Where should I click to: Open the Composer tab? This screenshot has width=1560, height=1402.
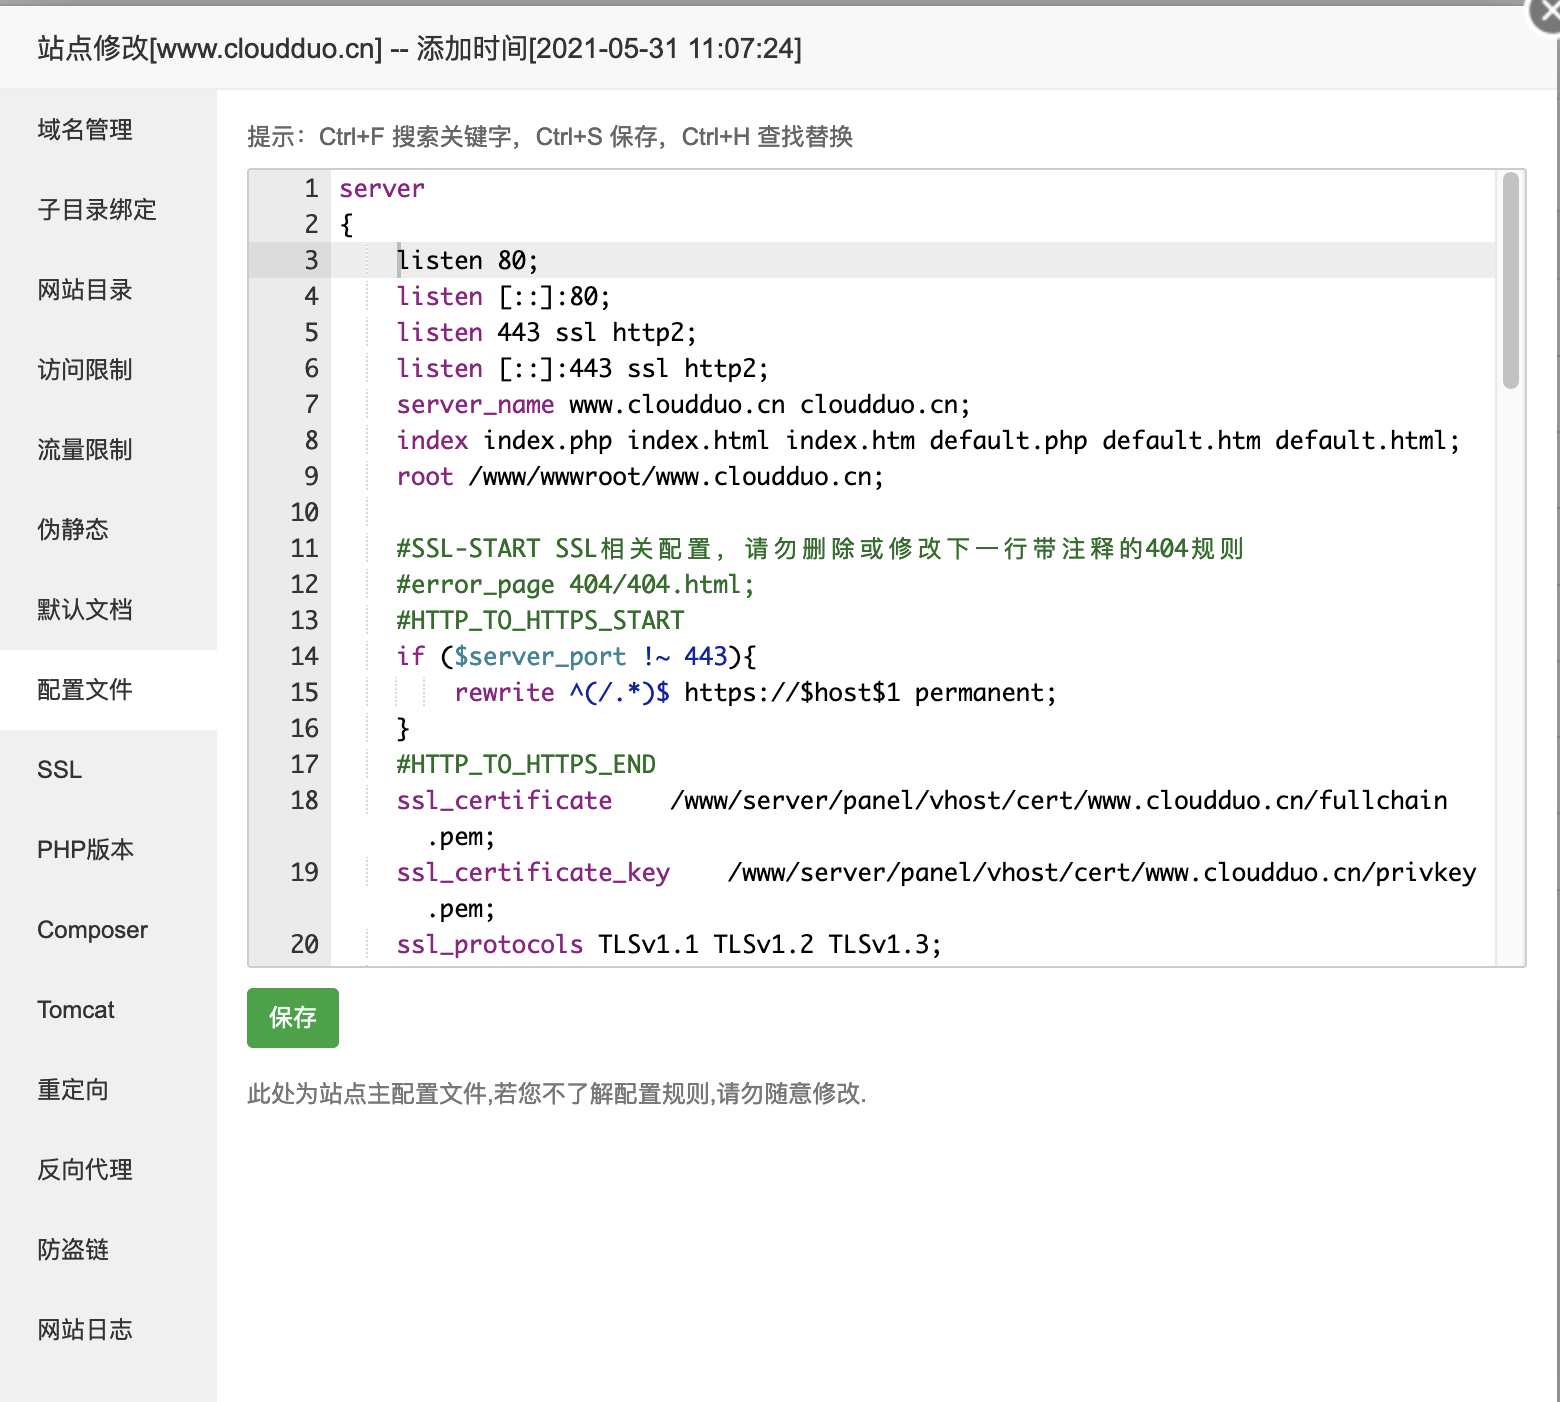(x=108, y=930)
